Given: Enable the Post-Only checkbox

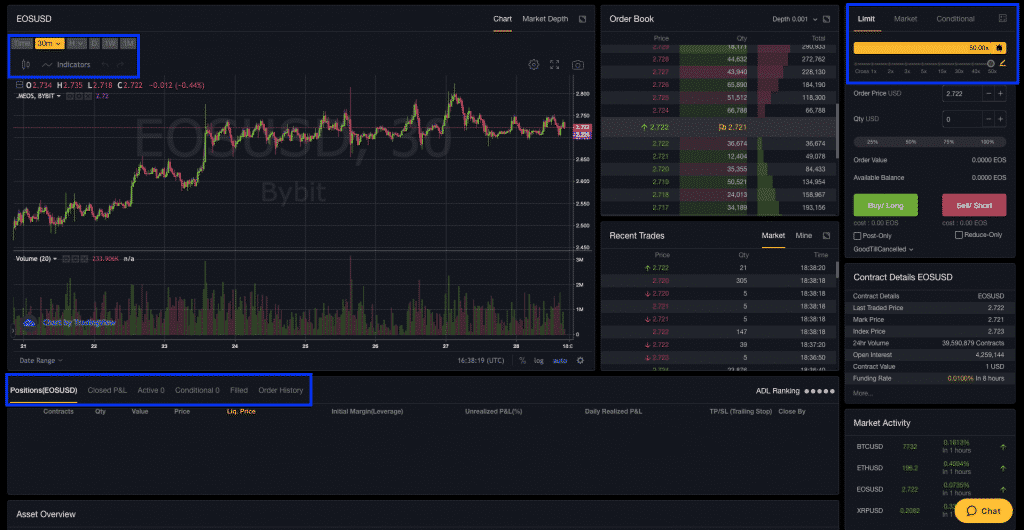Looking at the screenshot, I should point(857,236).
